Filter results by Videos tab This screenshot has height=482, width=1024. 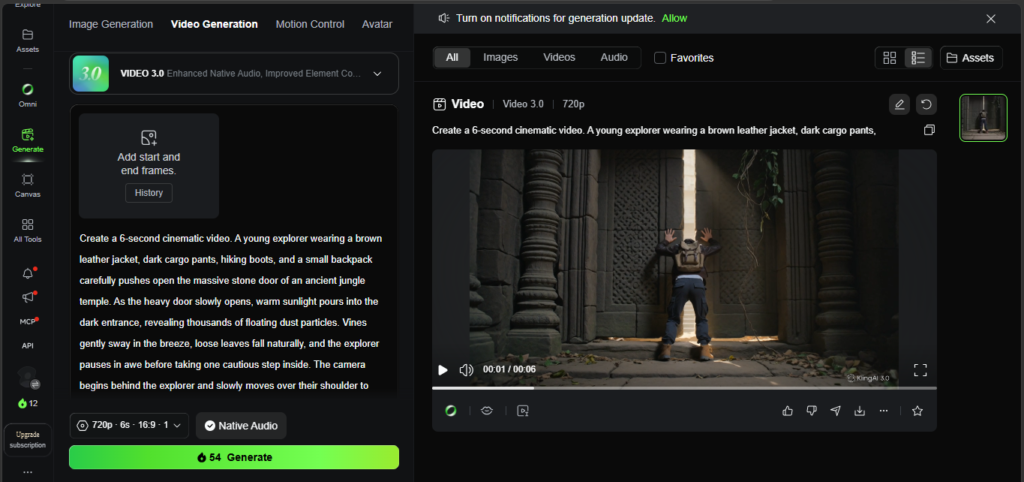coord(559,57)
